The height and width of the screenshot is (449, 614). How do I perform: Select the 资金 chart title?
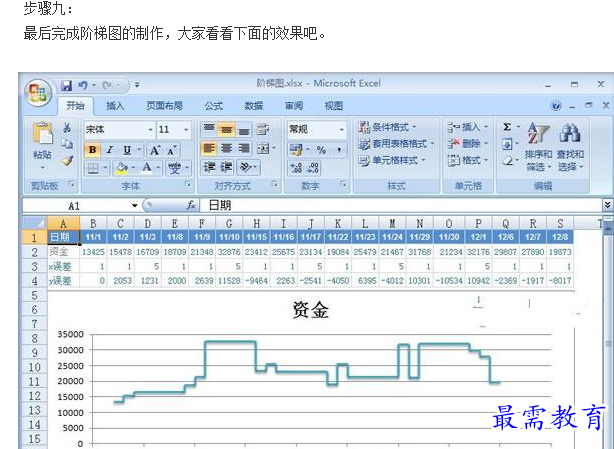(x=311, y=310)
